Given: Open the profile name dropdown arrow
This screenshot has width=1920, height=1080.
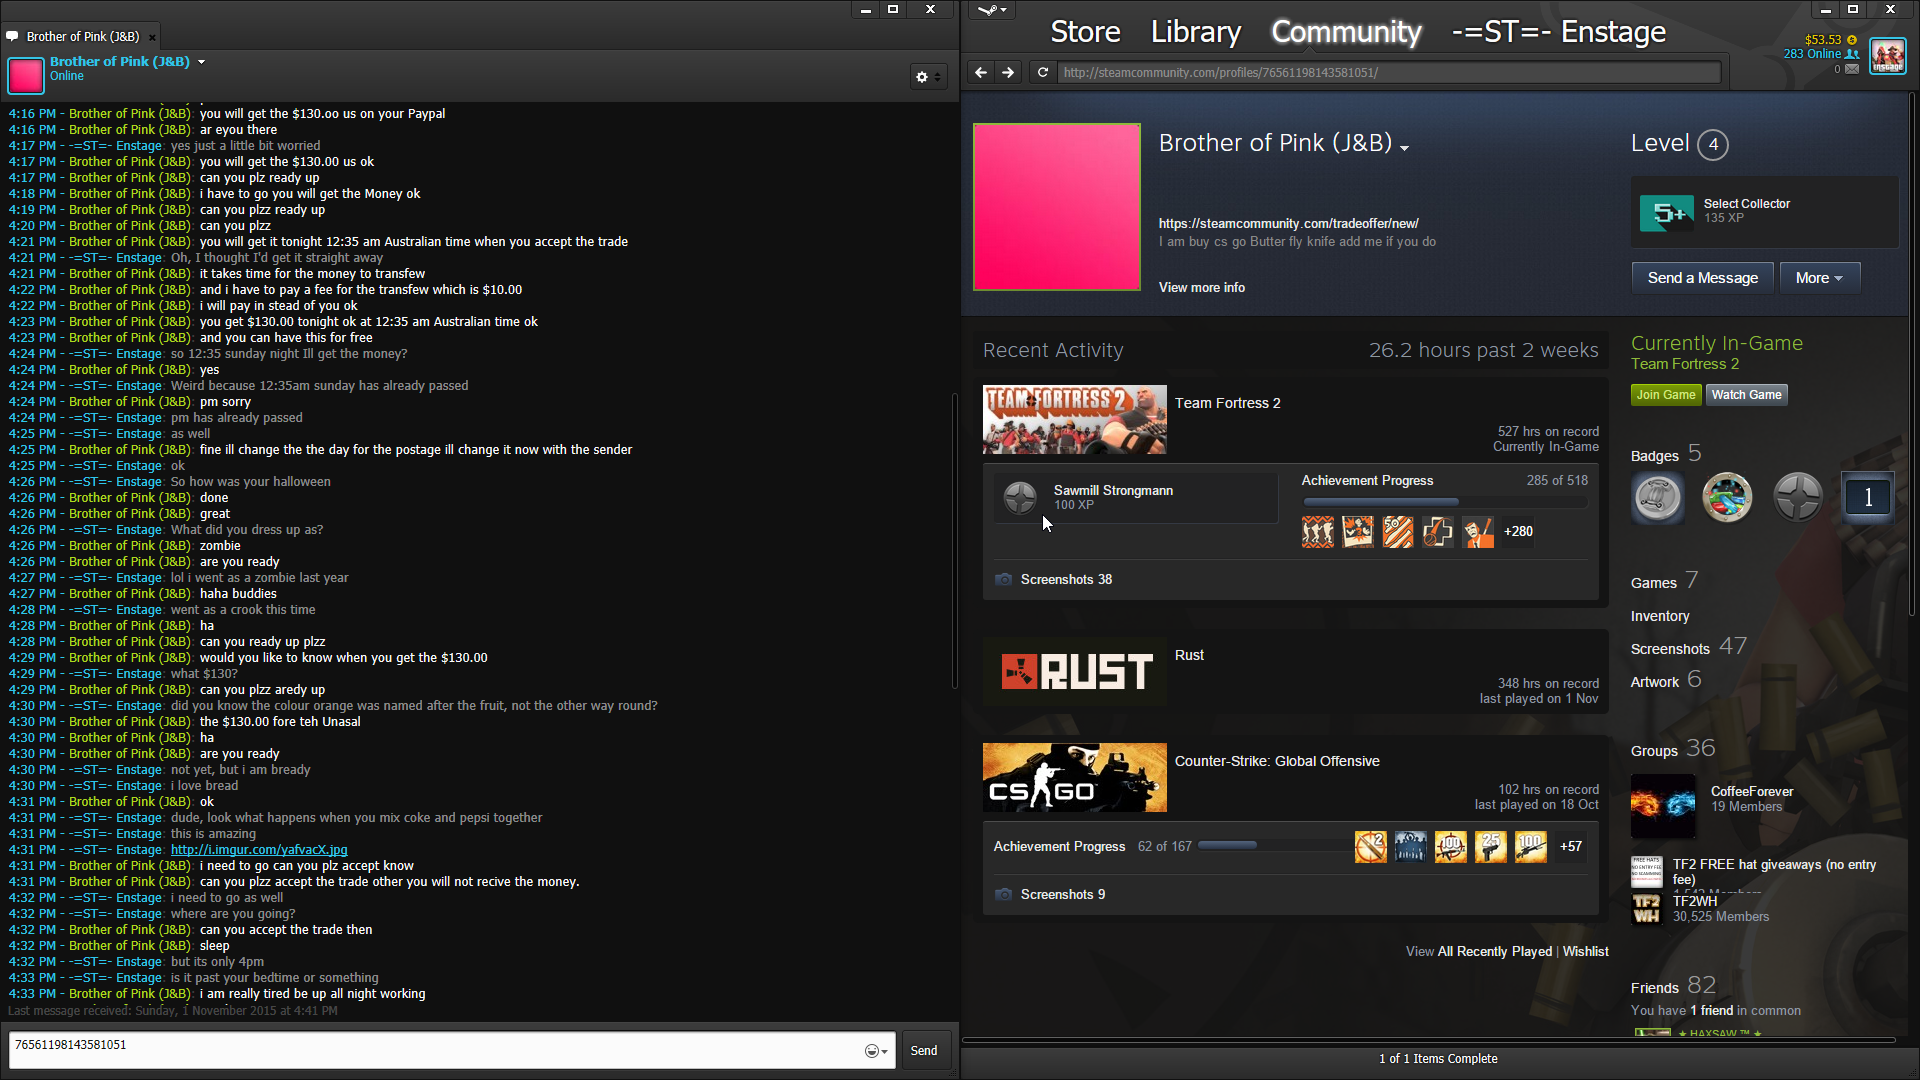Looking at the screenshot, I should pyautogui.click(x=1405, y=148).
